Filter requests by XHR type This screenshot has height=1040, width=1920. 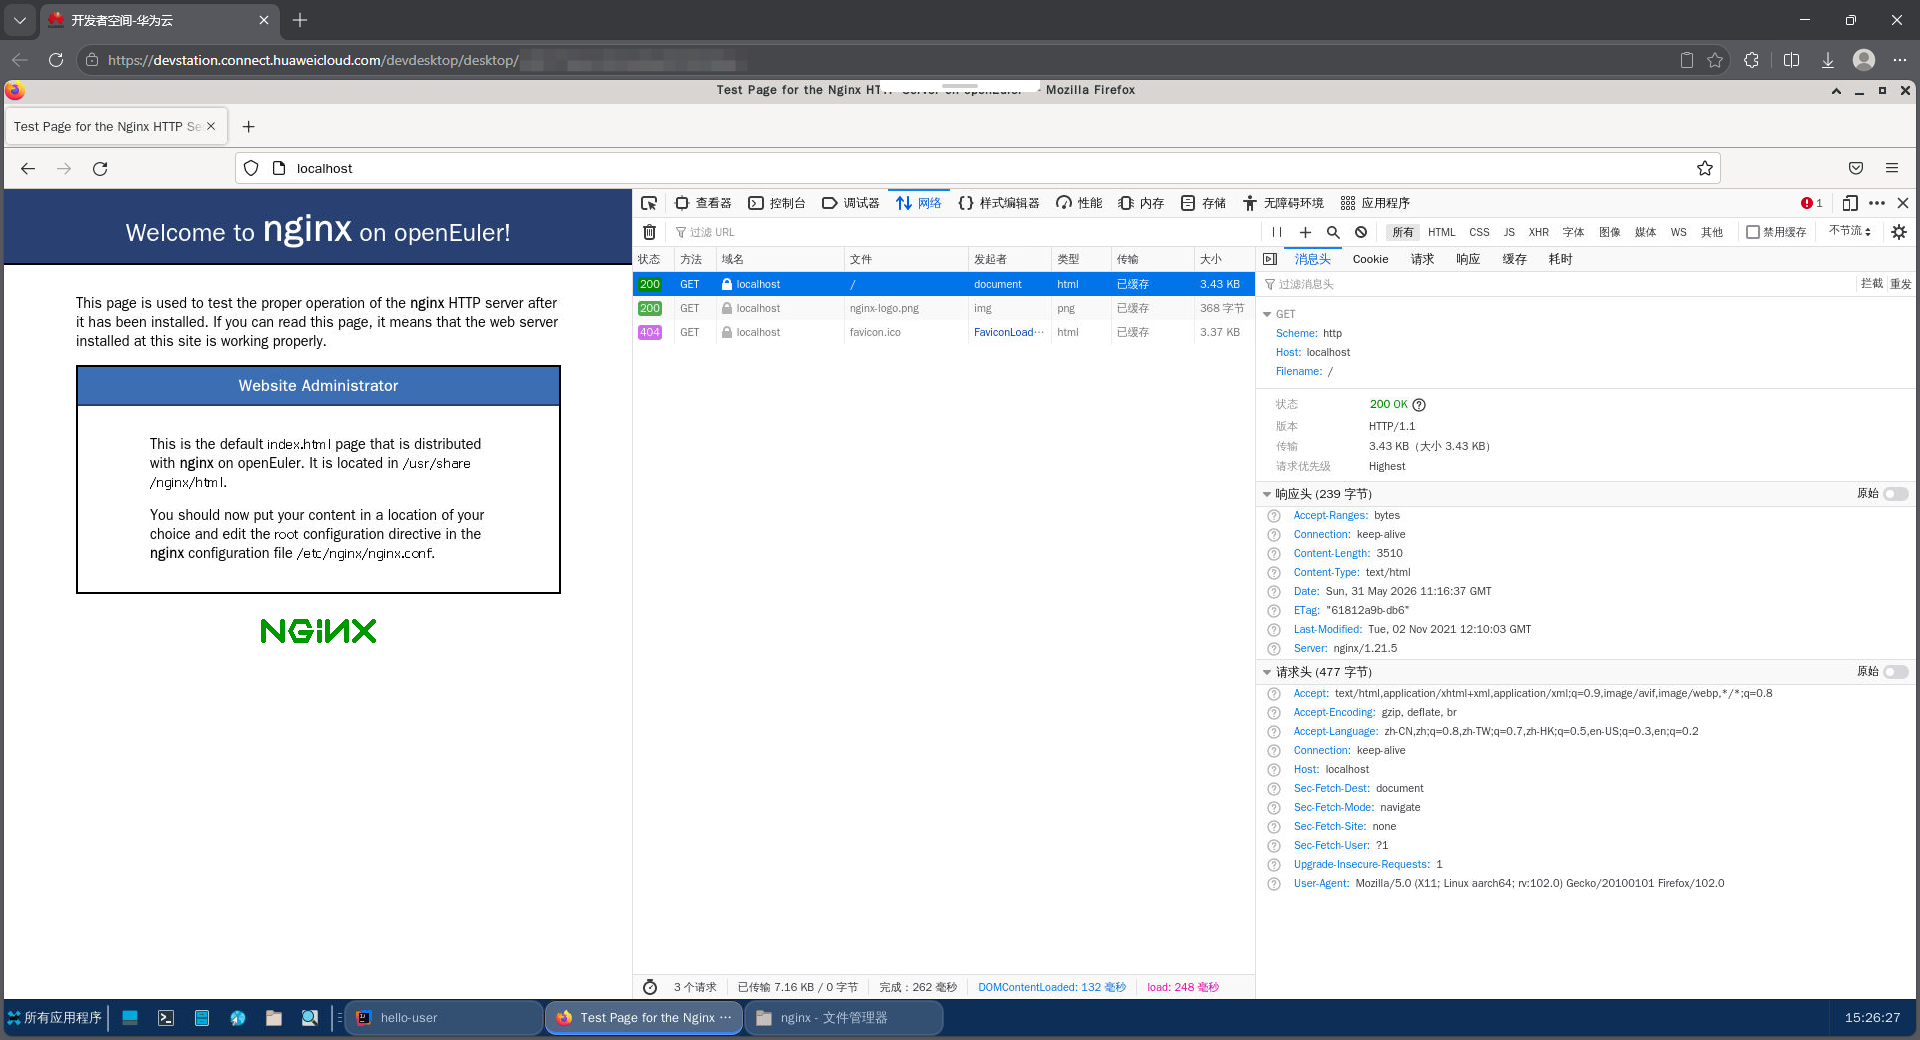[1538, 232]
